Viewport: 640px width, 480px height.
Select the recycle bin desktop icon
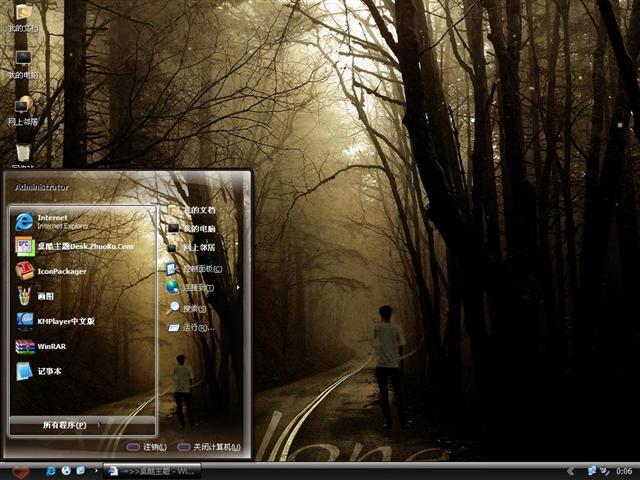pyautogui.click(x=23, y=155)
